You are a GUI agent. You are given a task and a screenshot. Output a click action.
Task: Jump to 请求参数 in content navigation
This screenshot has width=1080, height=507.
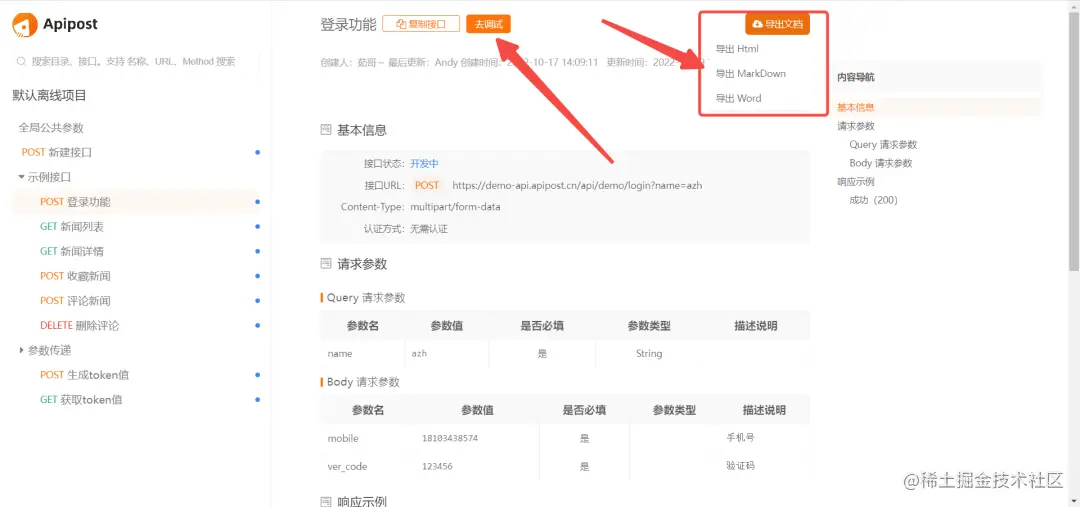856,126
